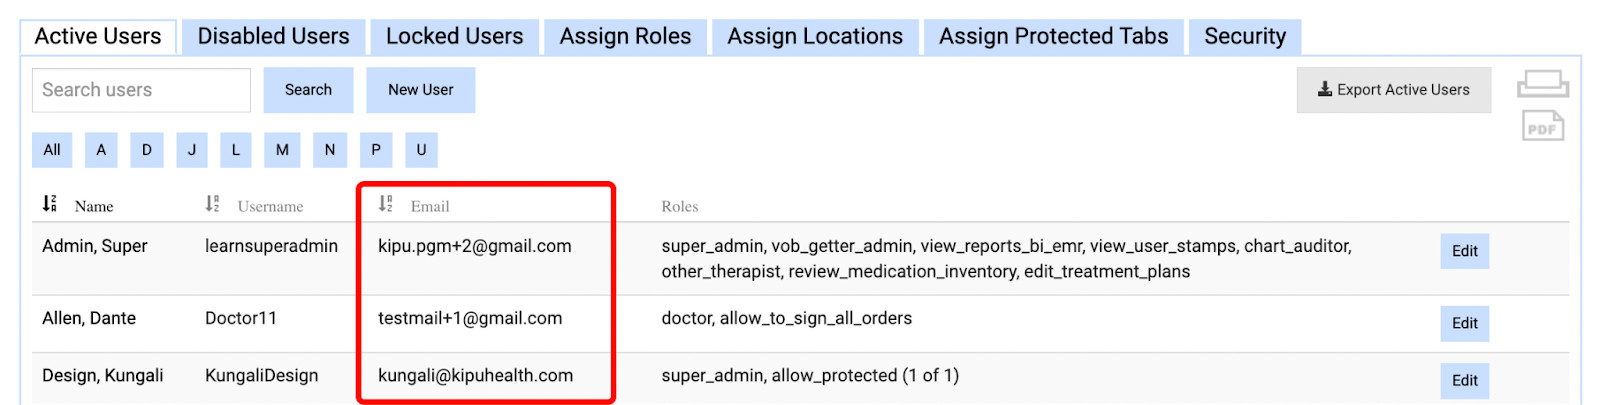The image size is (1600, 405).
Task: Click Export Active Users button
Action: click(x=1393, y=90)
